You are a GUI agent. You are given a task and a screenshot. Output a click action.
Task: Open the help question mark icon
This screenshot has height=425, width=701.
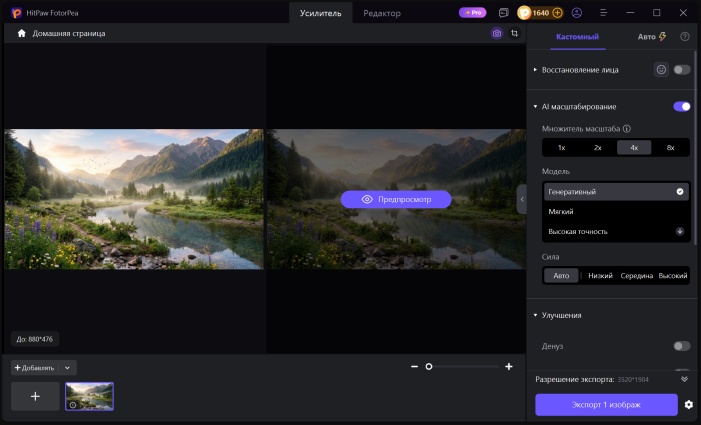coord(685,37)
